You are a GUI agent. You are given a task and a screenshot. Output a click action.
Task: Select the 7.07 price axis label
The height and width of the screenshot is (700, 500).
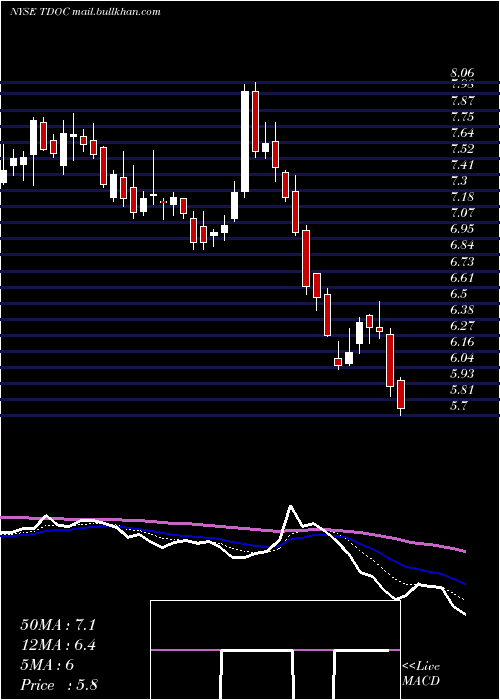pyautogui.click(x=462, y=212)
